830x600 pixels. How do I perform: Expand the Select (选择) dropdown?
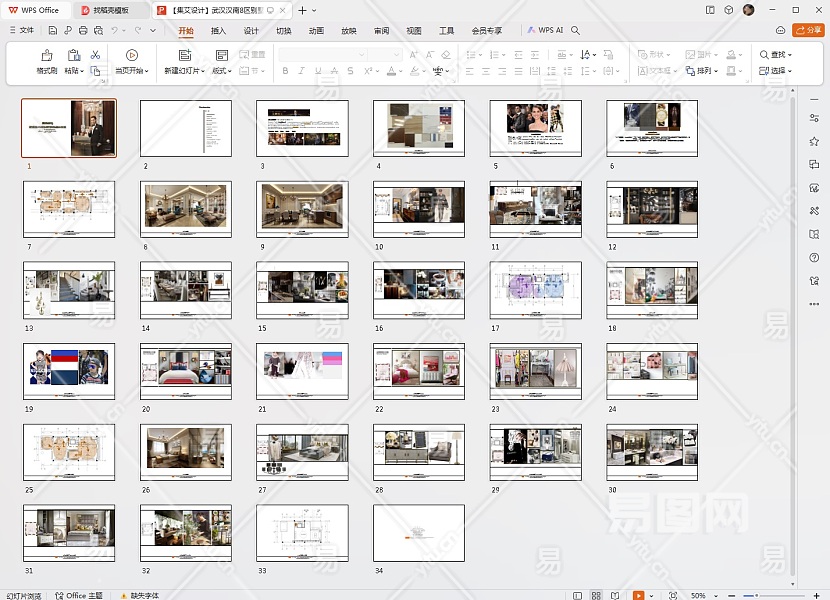pyautogui.click(x=776, y=71)
